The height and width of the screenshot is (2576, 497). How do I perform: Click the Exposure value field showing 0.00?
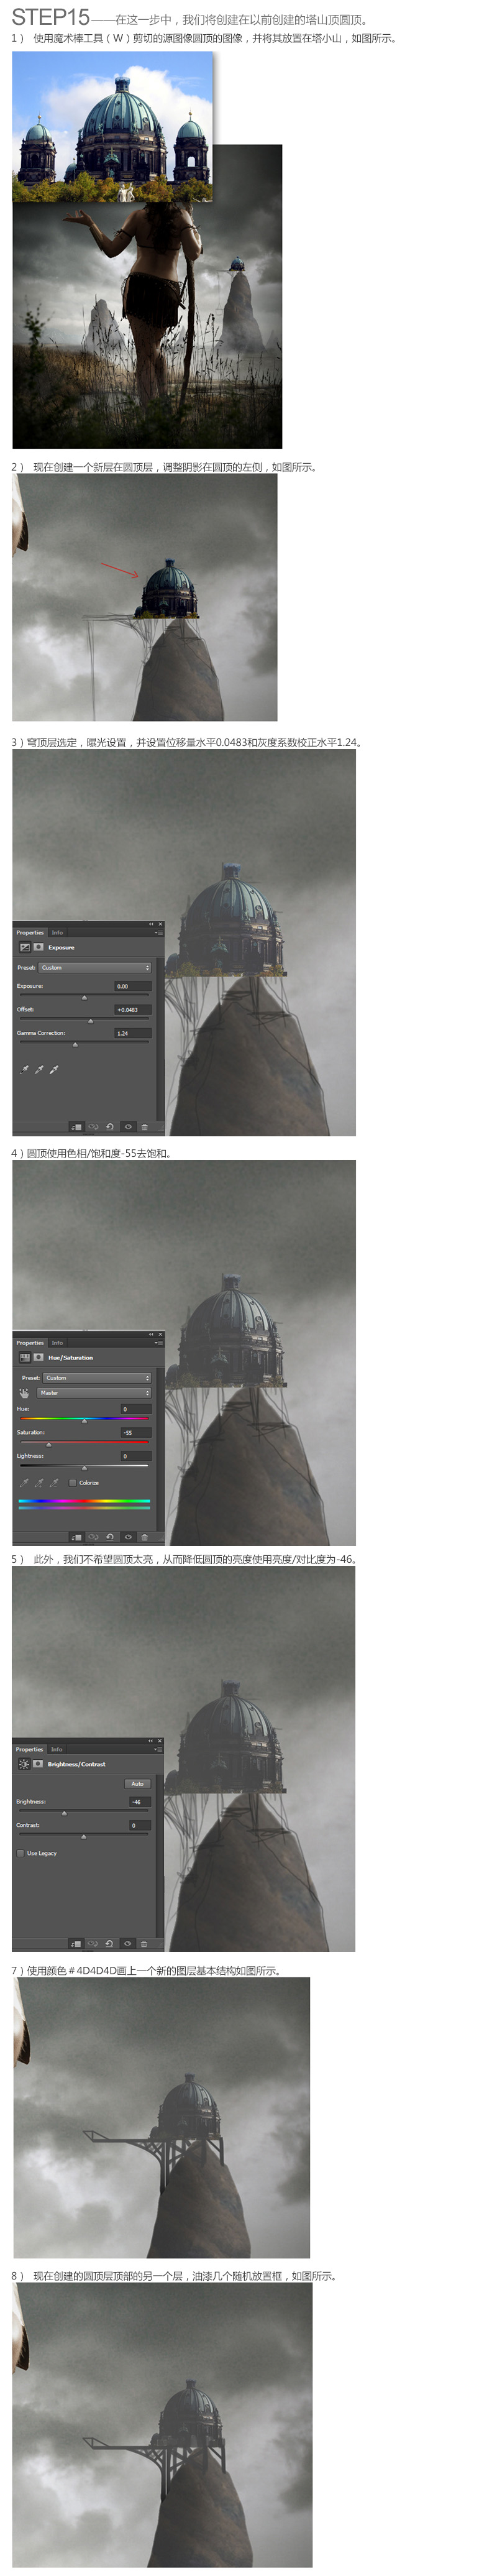pos(133,987)
